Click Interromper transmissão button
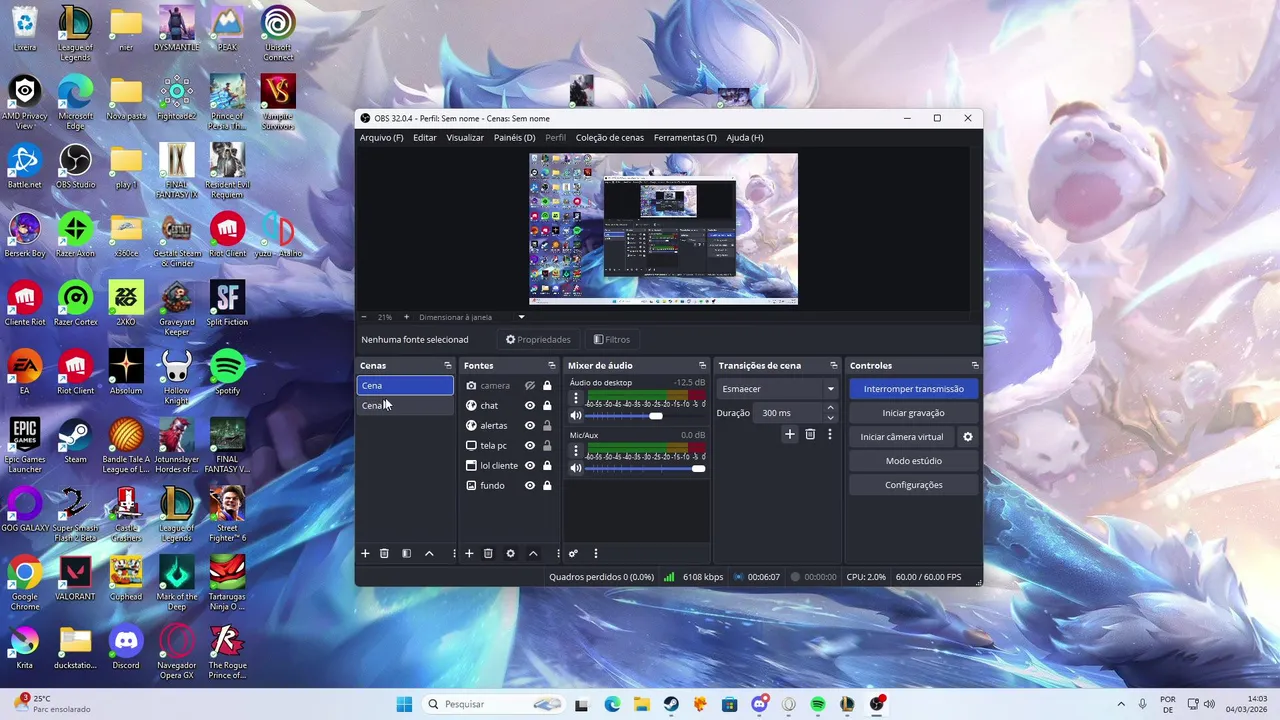 click(914, 389)
